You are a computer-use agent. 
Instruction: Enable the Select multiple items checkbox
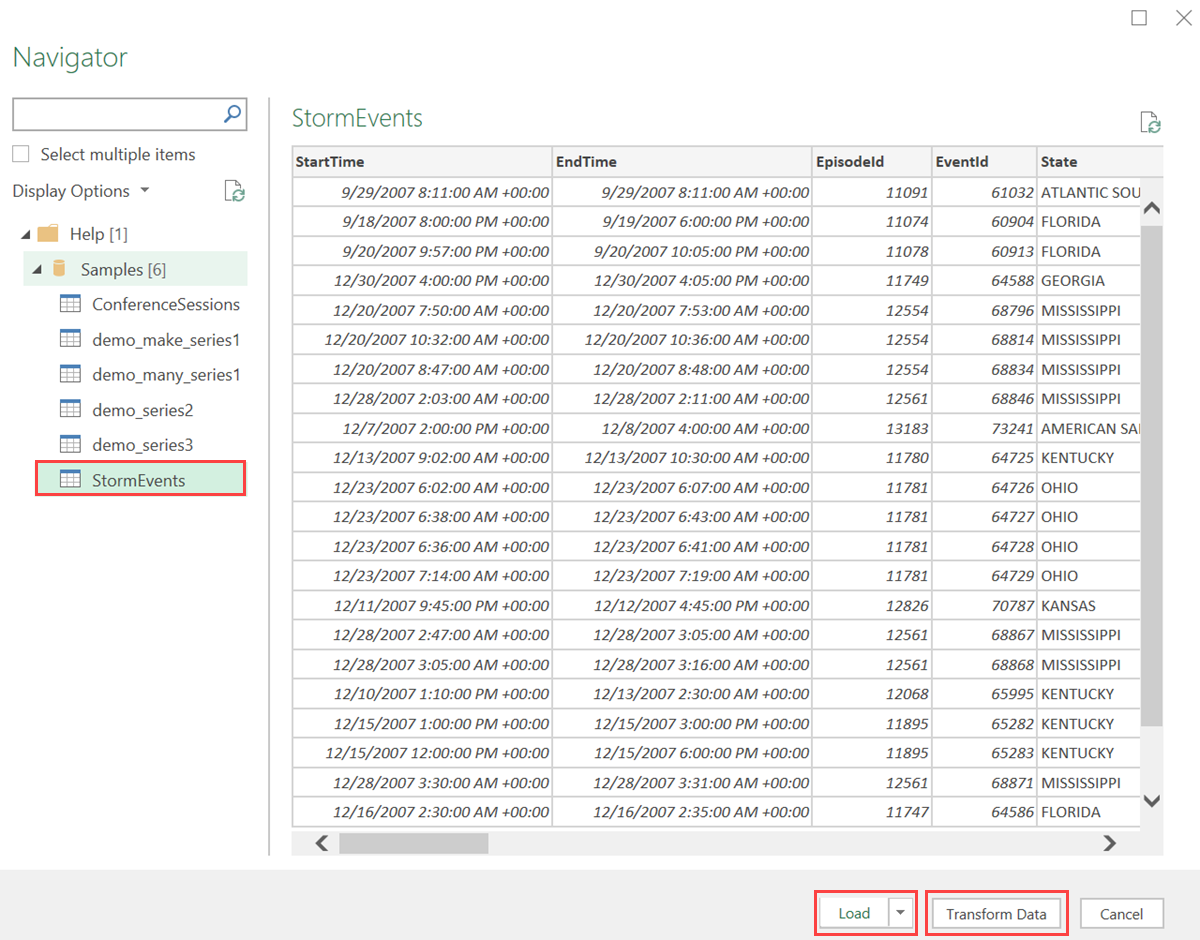20,153
